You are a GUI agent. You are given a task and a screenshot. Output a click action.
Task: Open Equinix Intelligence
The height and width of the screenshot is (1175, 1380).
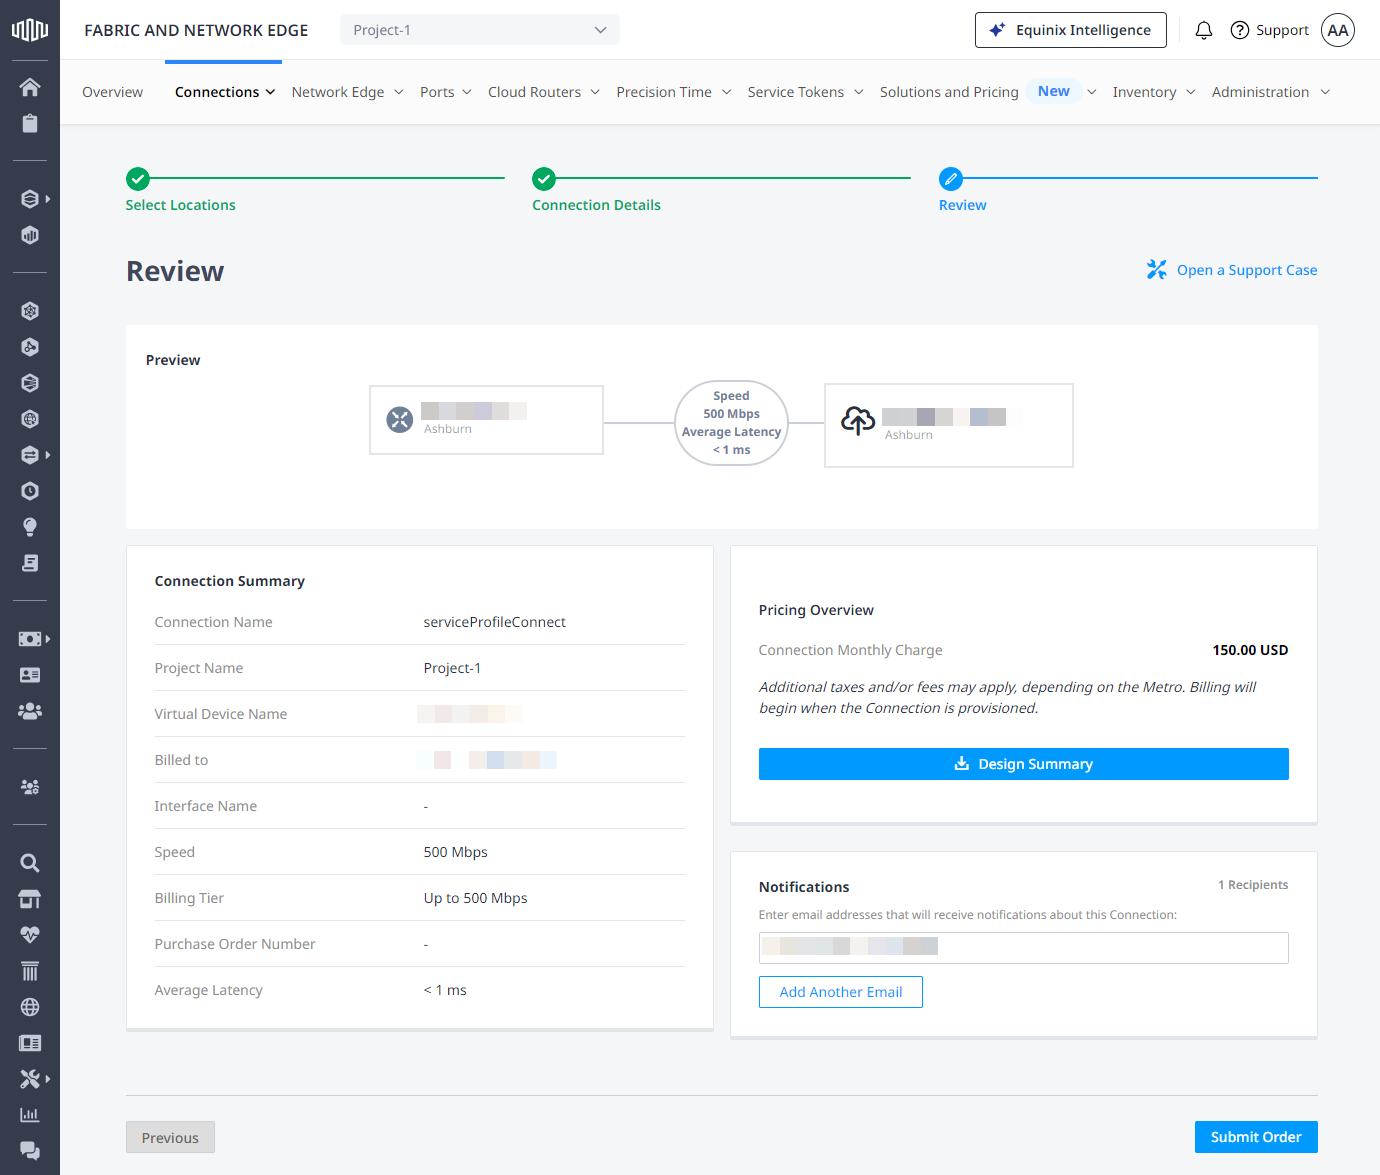click(1071, 30)
